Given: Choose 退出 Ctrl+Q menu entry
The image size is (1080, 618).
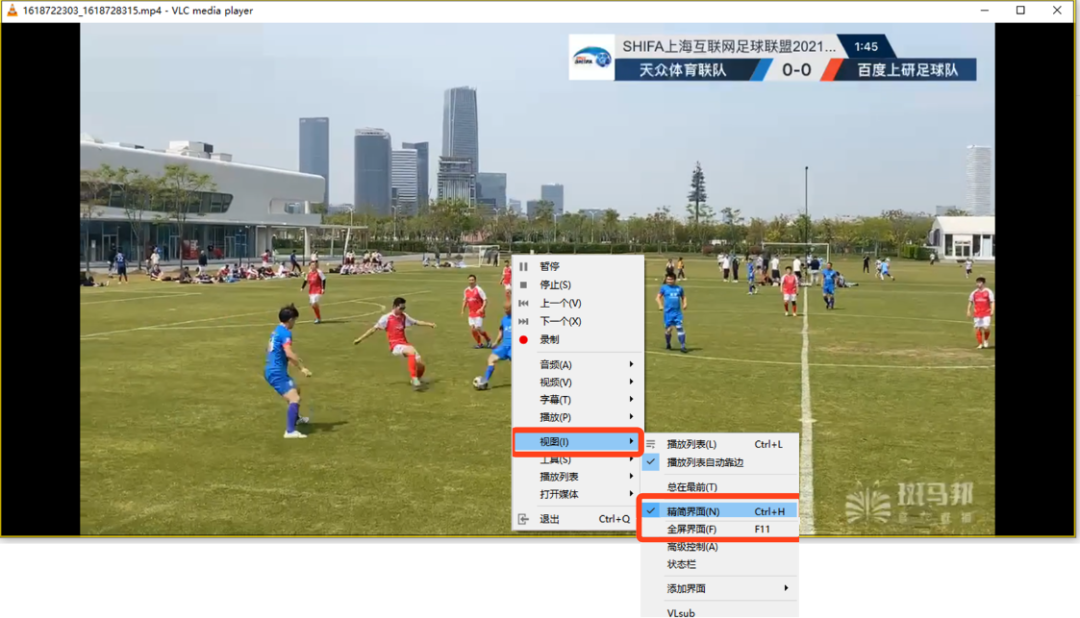Looking at the screenshot, I should pyautogui.click(x=579, y=519).
